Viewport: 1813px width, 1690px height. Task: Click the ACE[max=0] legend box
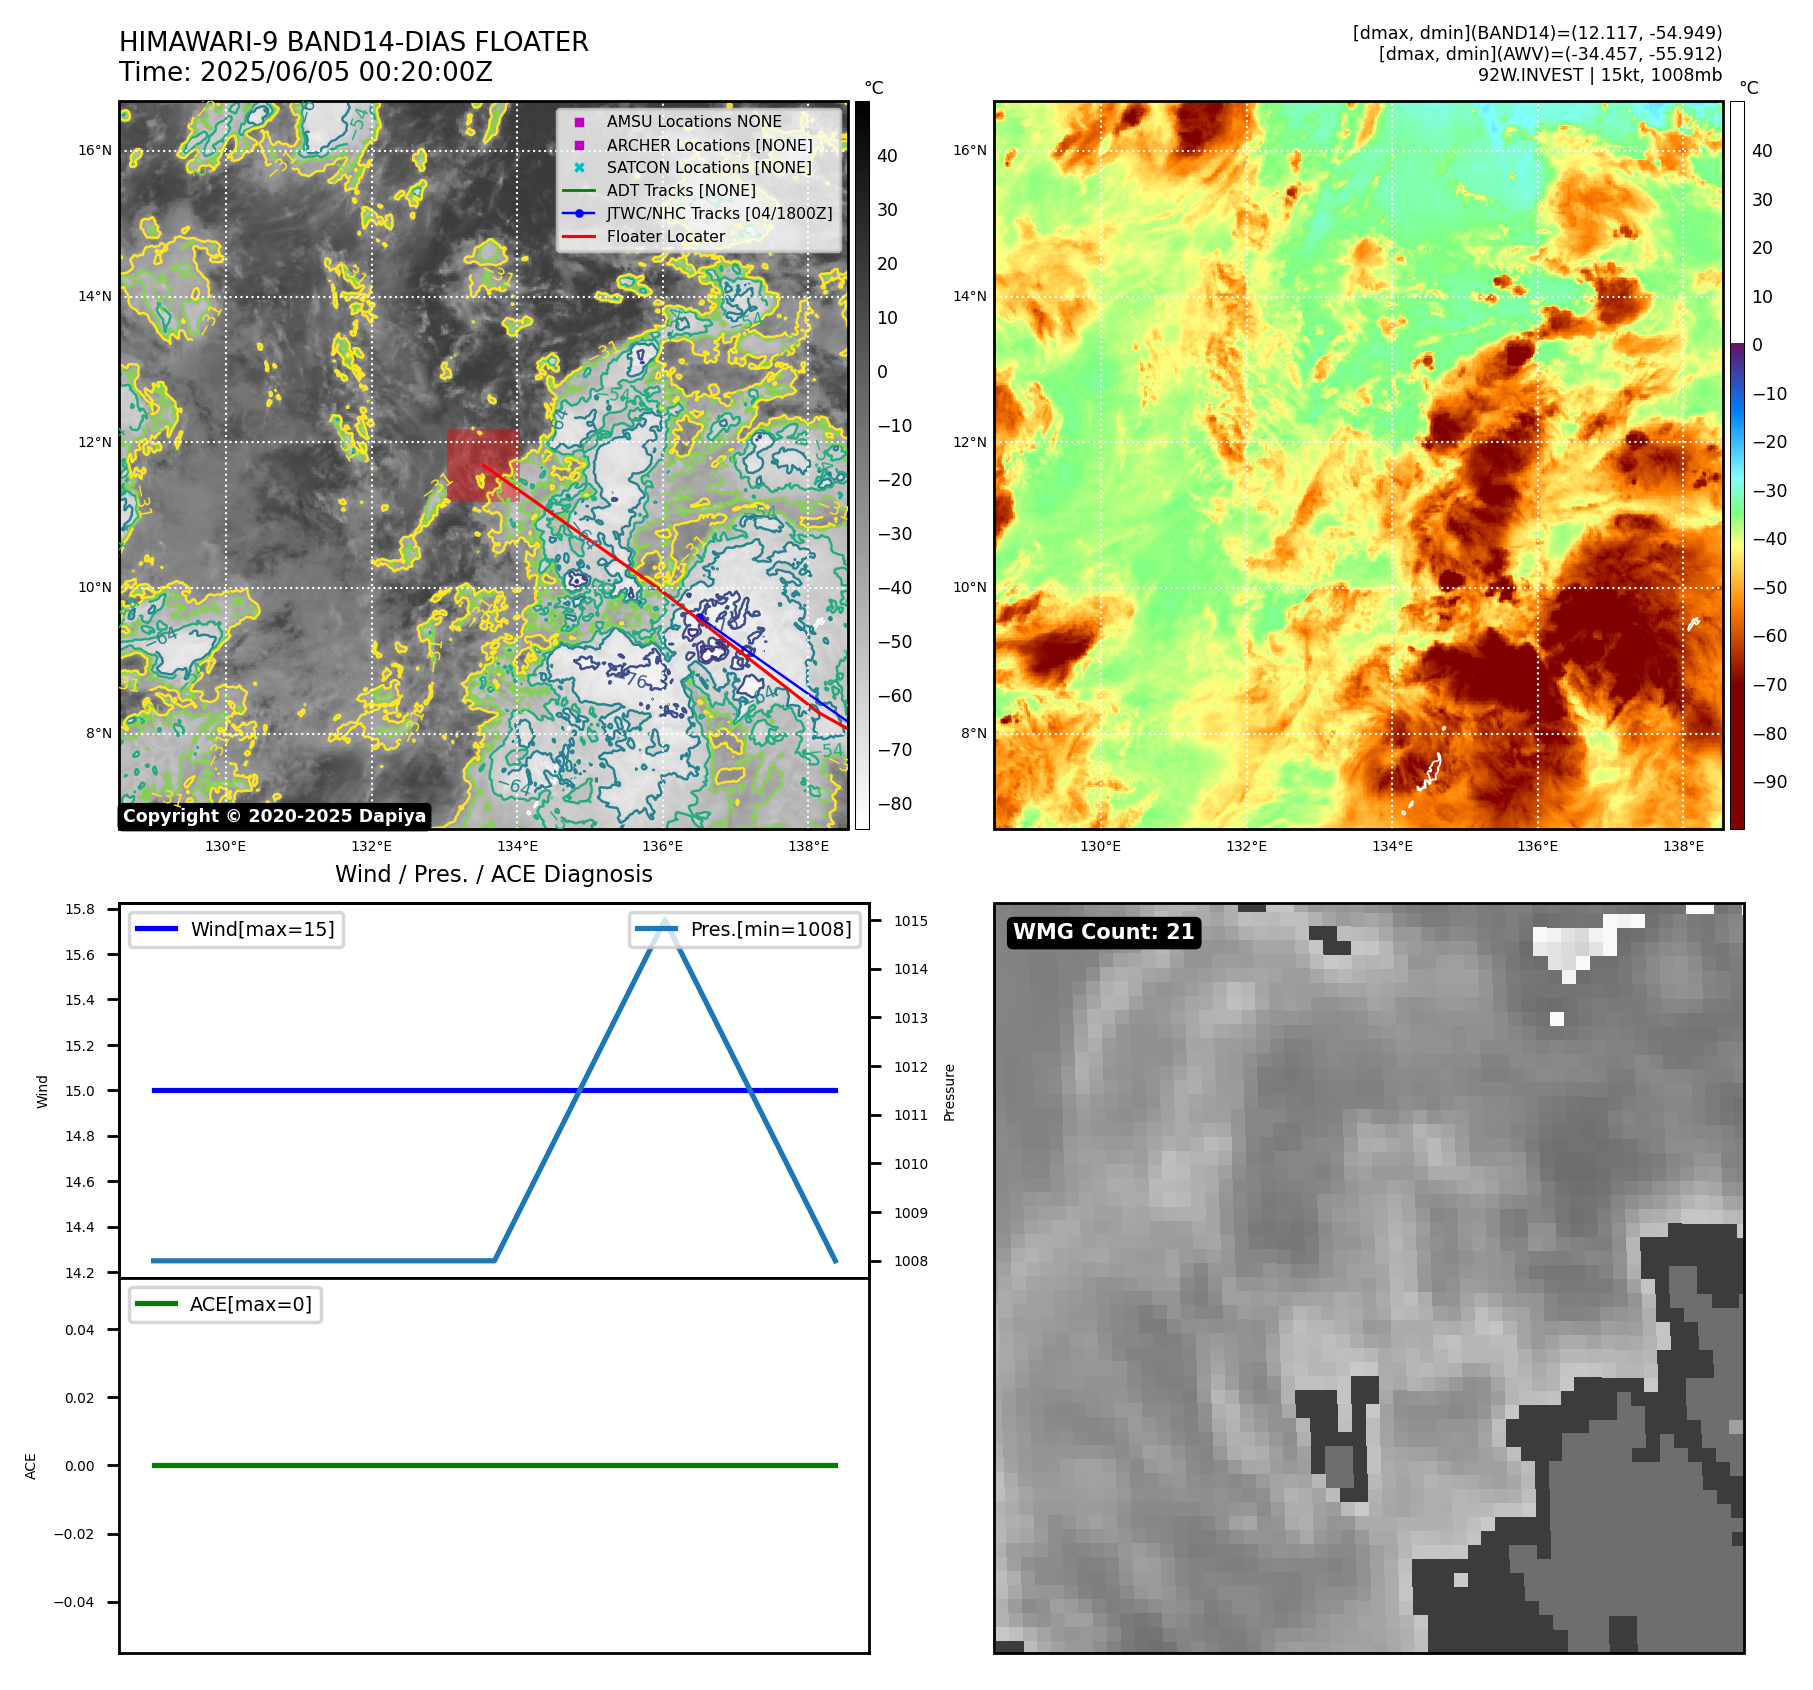pos(225,1304)
